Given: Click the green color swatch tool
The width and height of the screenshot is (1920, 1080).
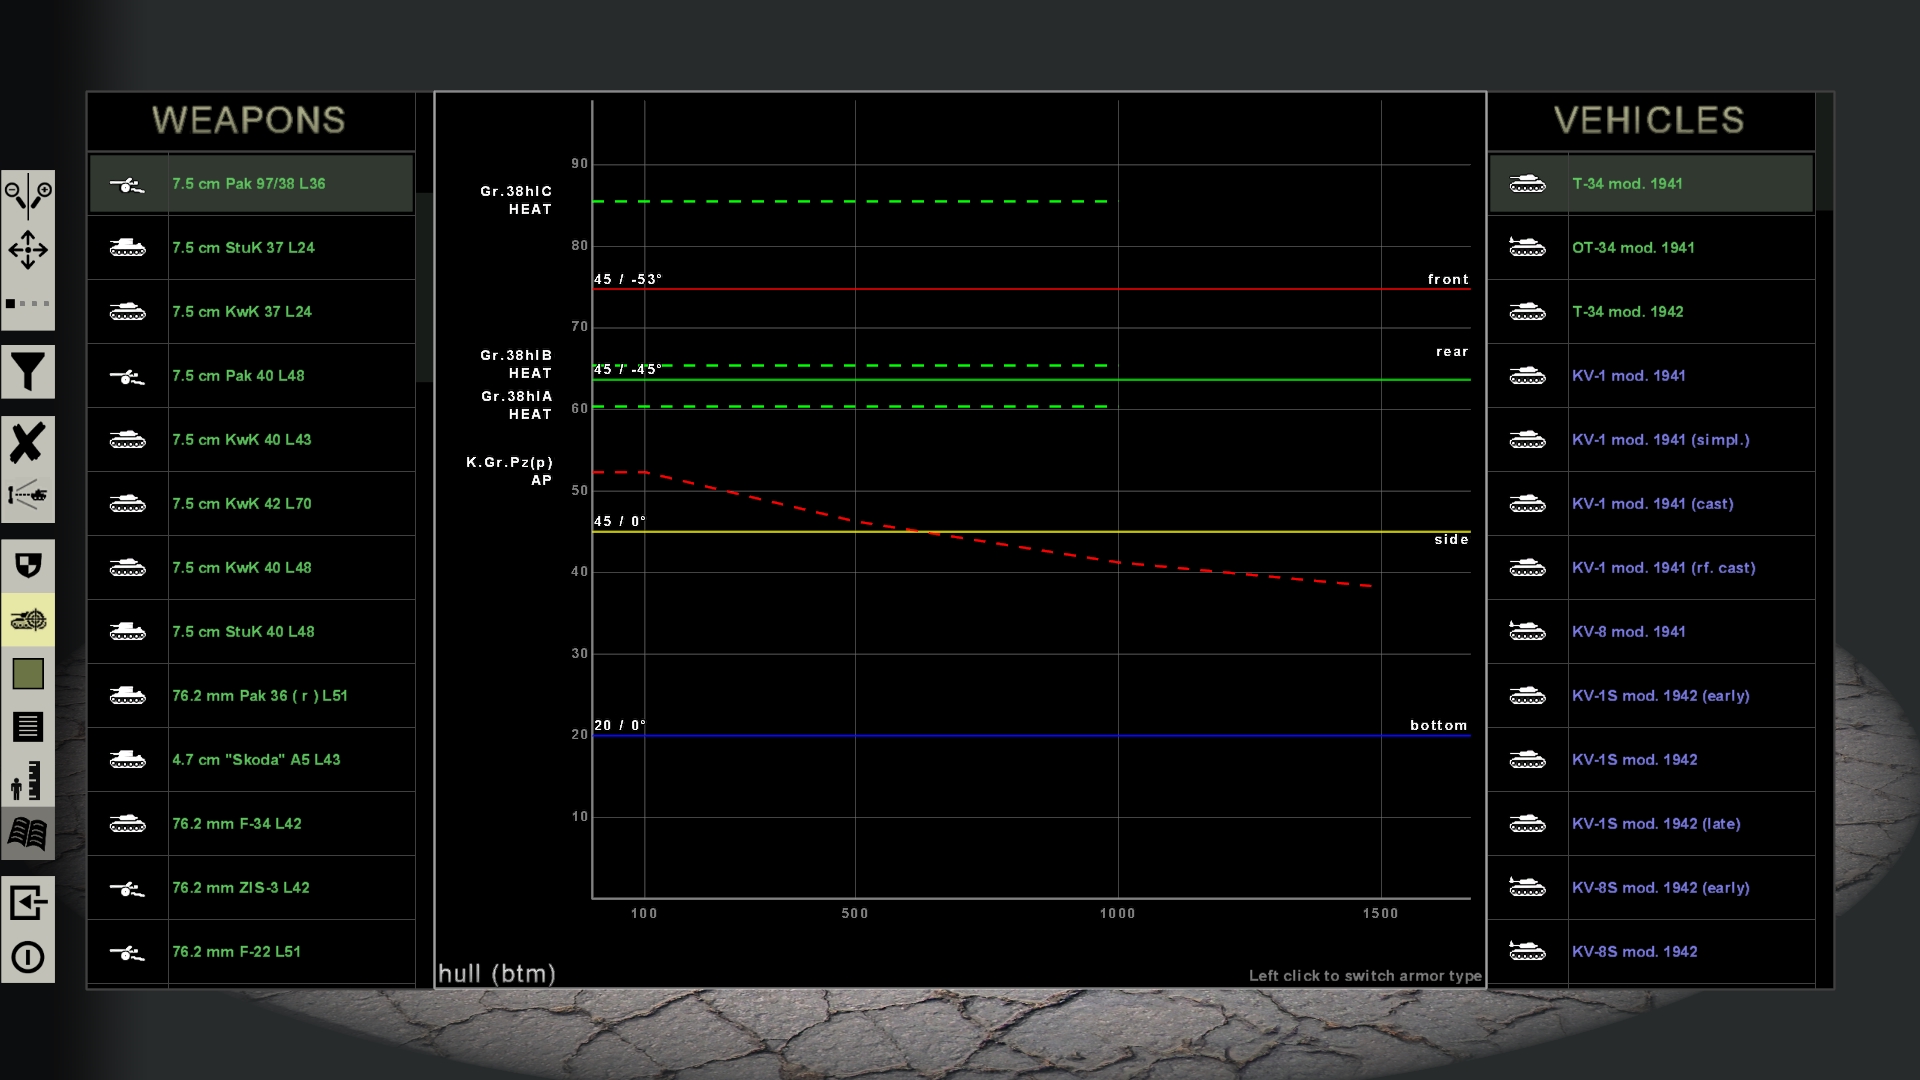Looking at the screenshot, I should (x=28, y=674).
